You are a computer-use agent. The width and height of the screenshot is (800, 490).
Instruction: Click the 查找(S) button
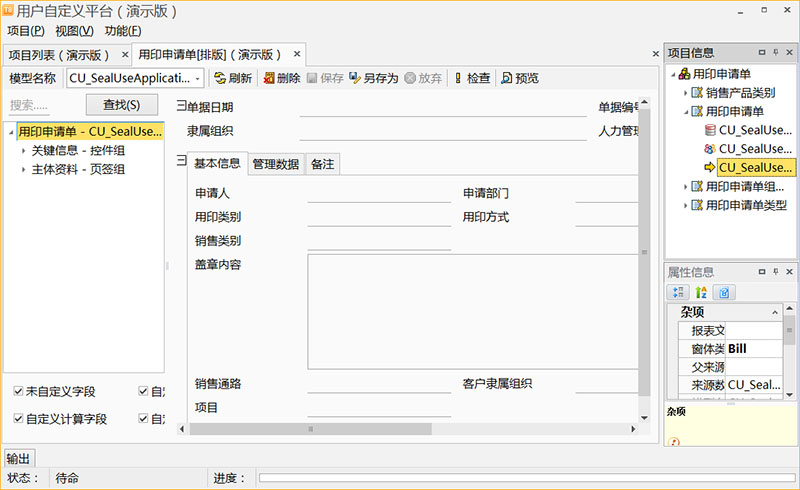pos(121,104)
